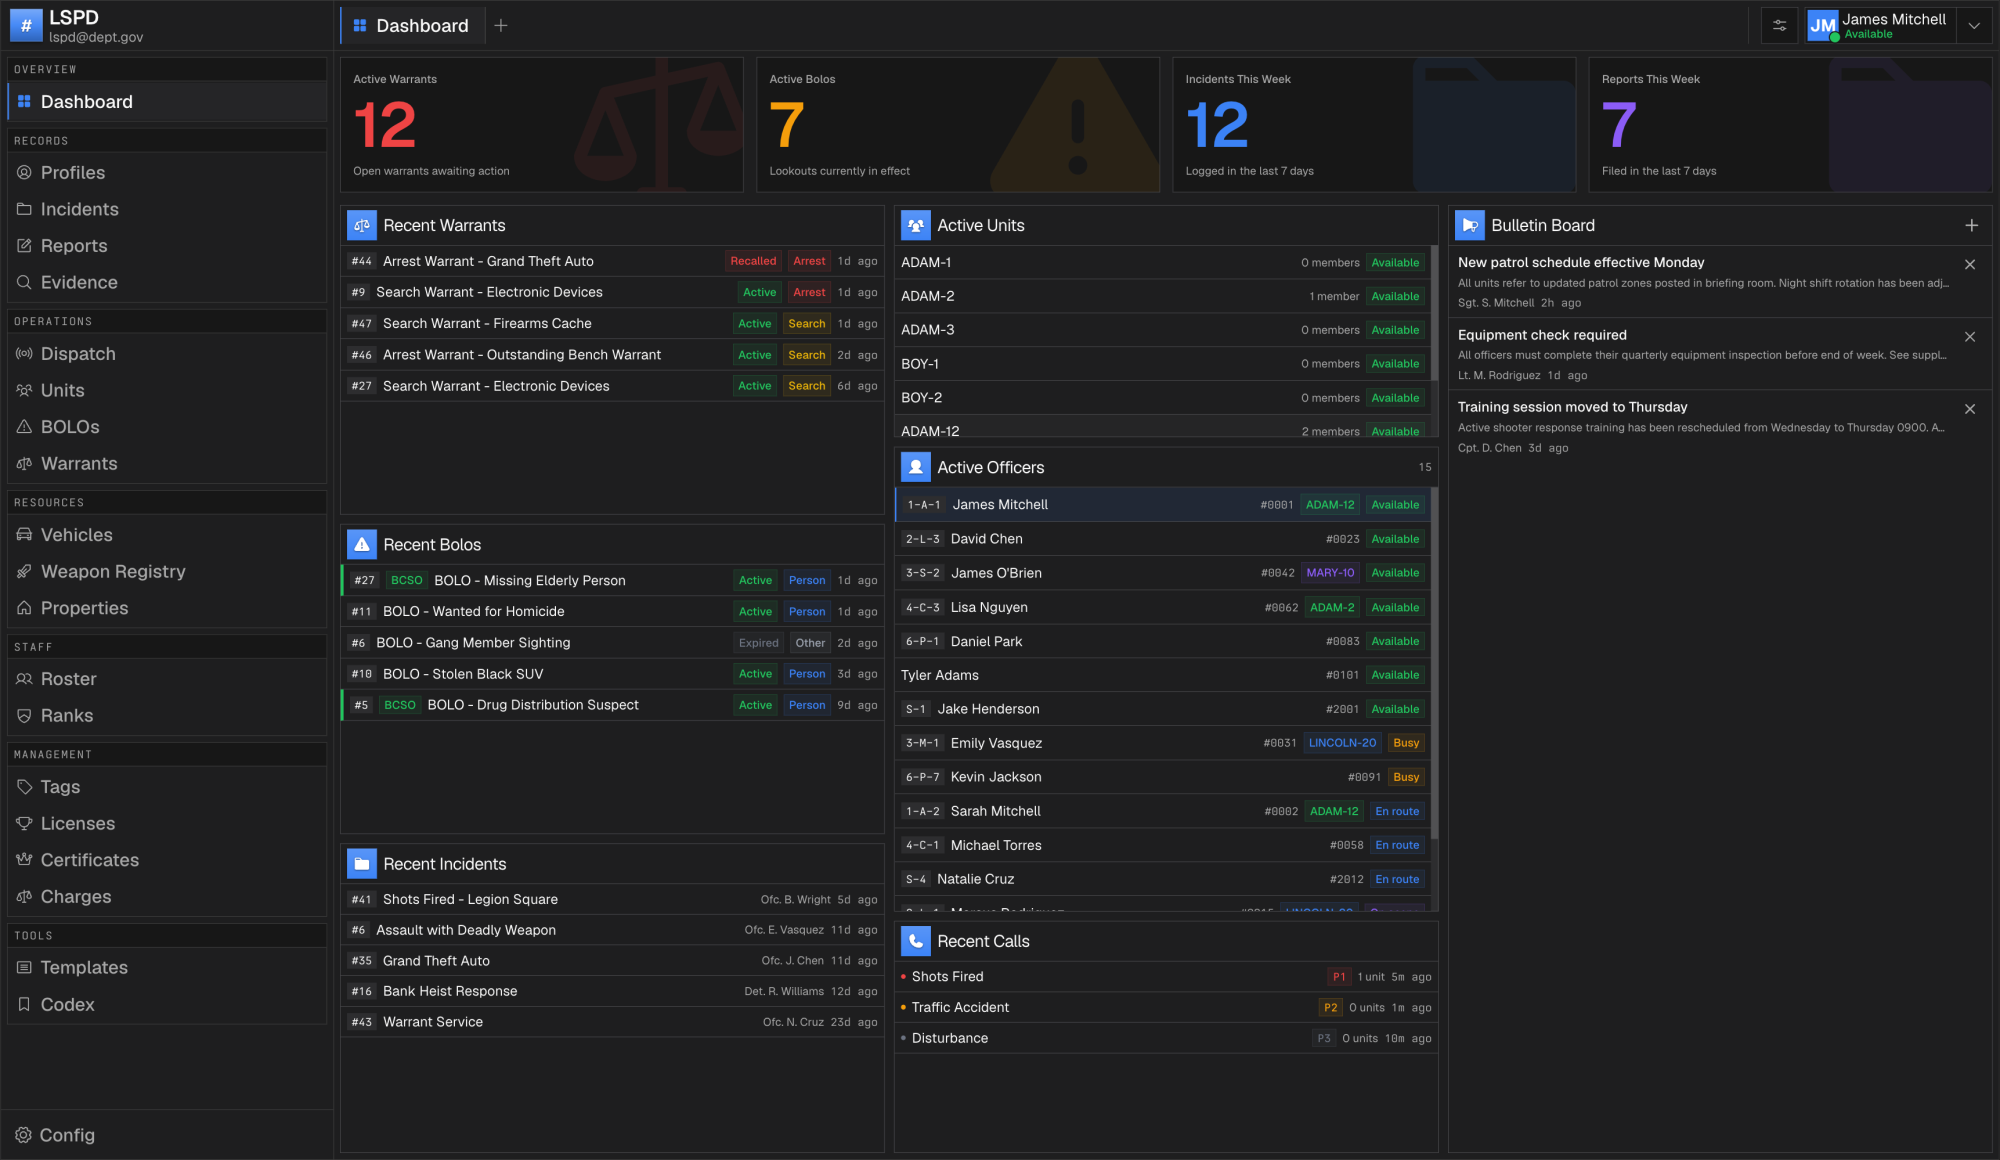The image size is (2000, 1160).
Task: Select officer David Chen
Action: coord(1162,540)
